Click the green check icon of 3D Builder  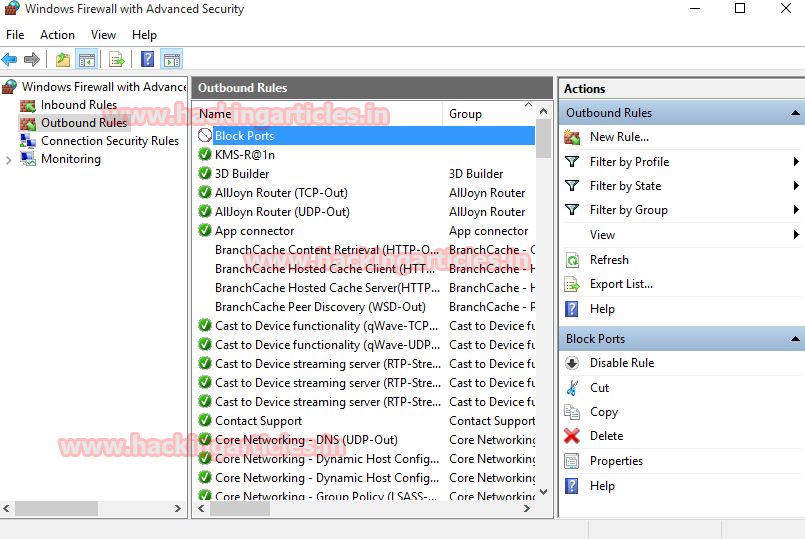click(205, 174)
